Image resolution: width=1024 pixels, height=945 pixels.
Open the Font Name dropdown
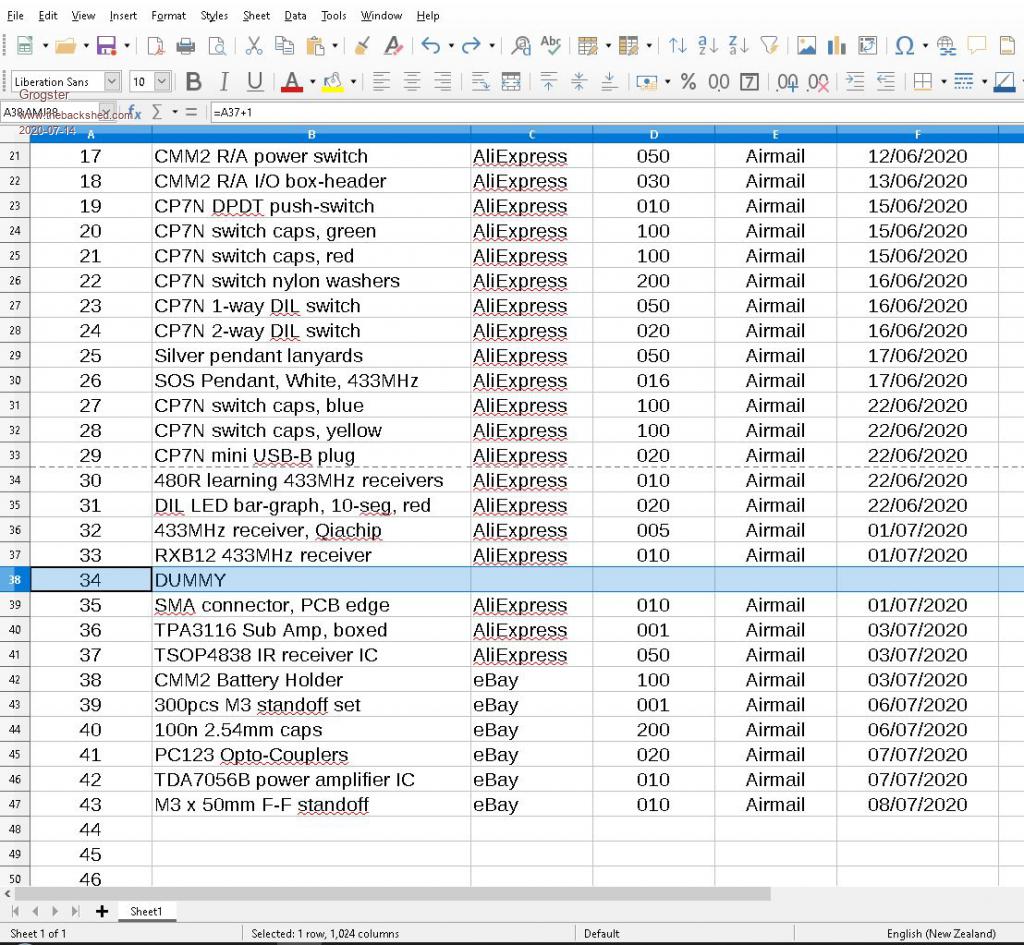coord(112,82)
